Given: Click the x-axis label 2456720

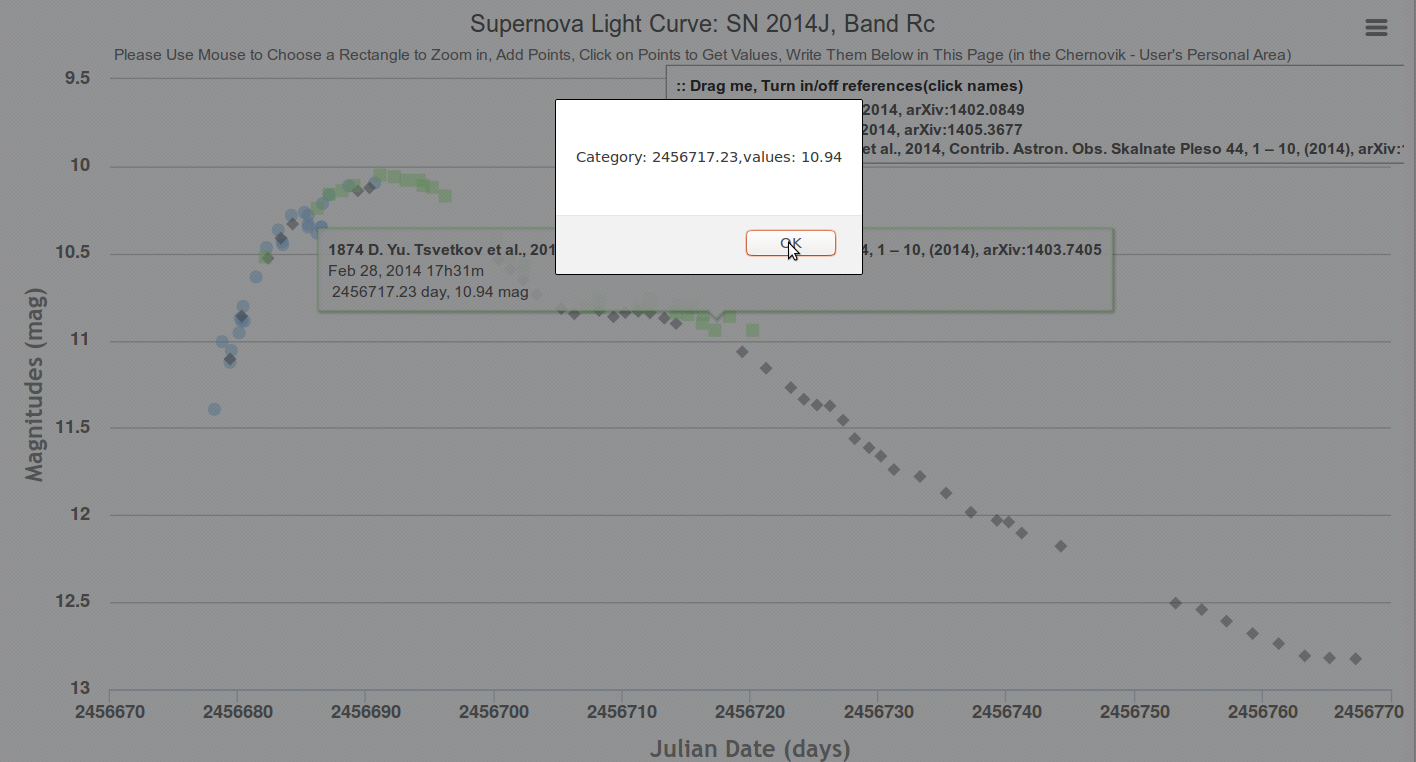Looking at the screenshot, I should 749,711.
